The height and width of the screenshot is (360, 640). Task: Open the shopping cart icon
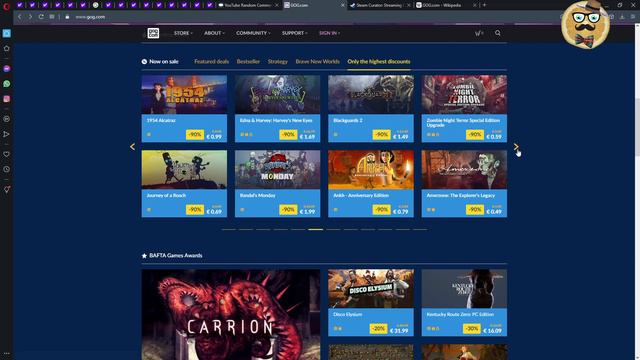click(x=478, y=33)
